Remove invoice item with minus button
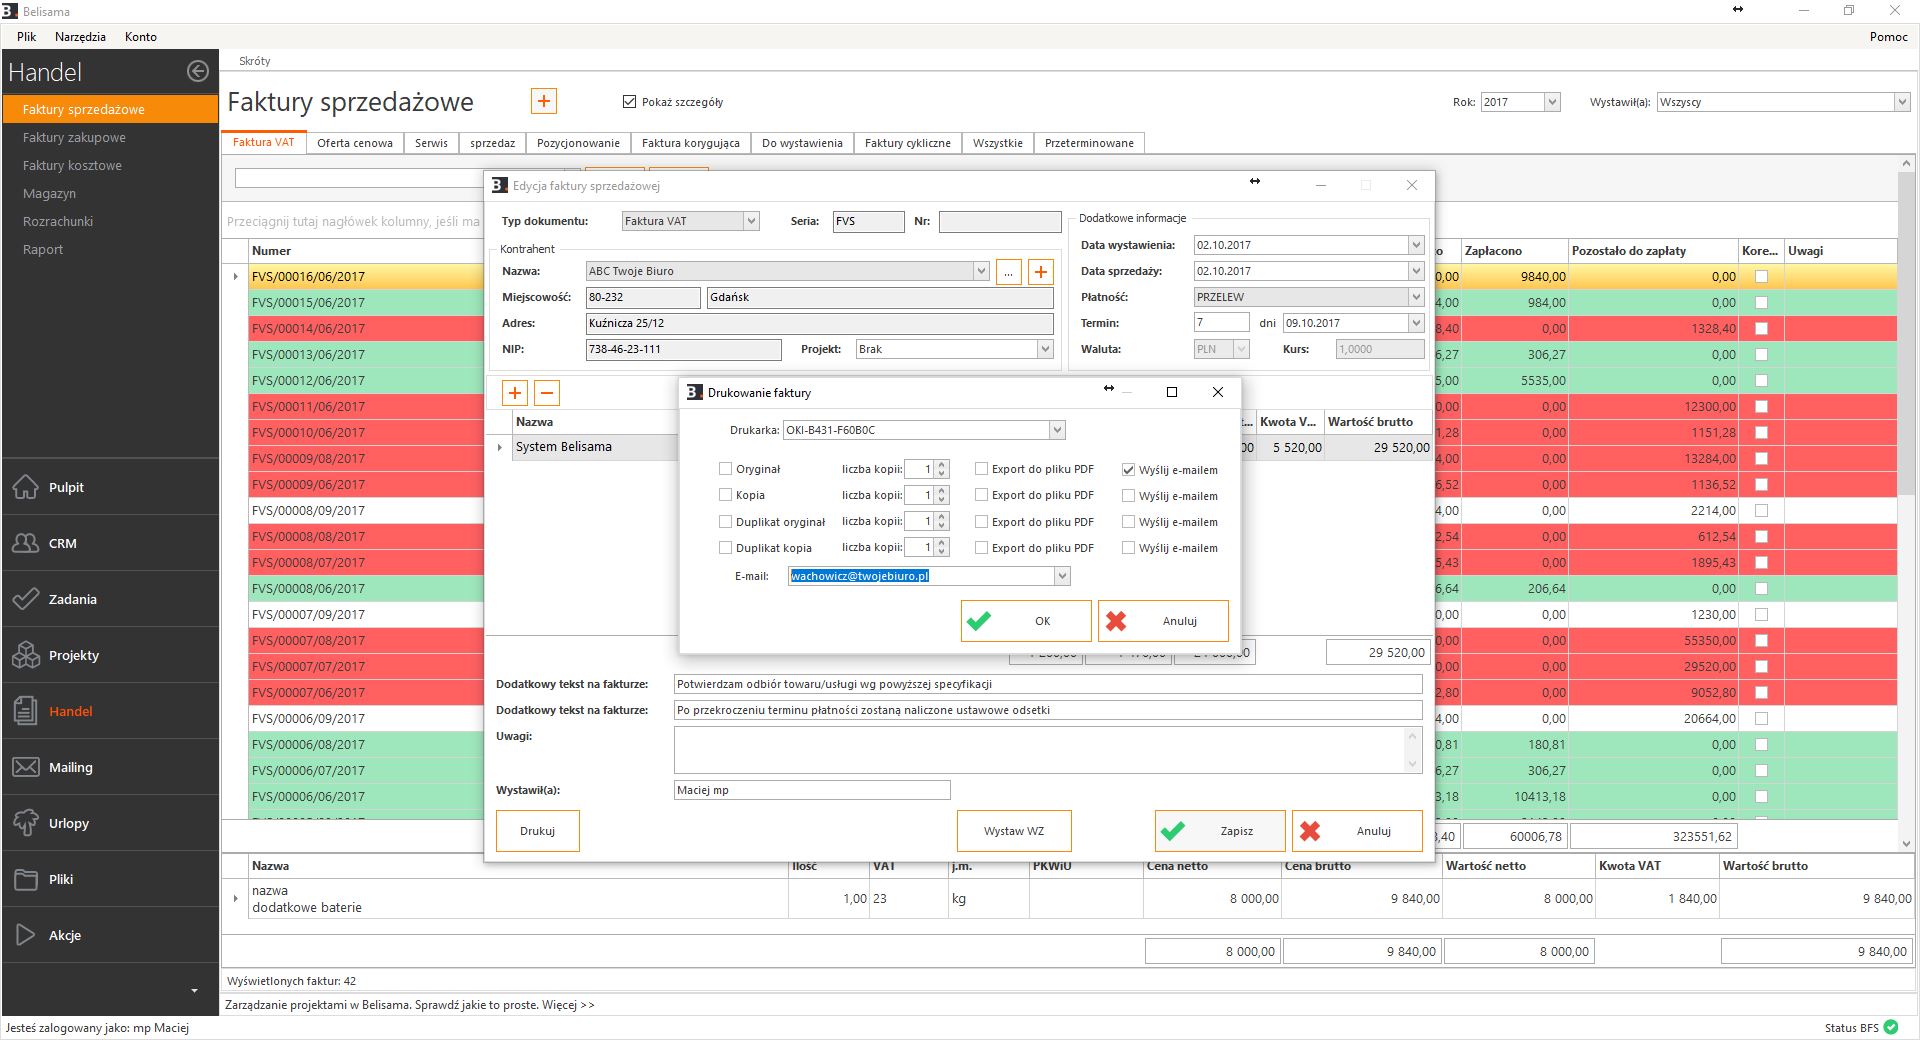The image size is (1920, 1040). (547, 393)
